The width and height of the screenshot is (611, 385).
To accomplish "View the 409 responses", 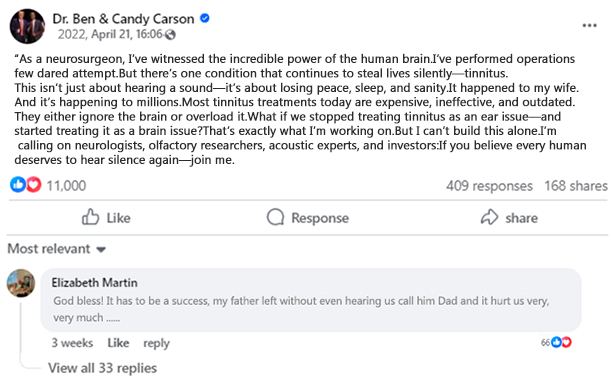I will point(489,186).
